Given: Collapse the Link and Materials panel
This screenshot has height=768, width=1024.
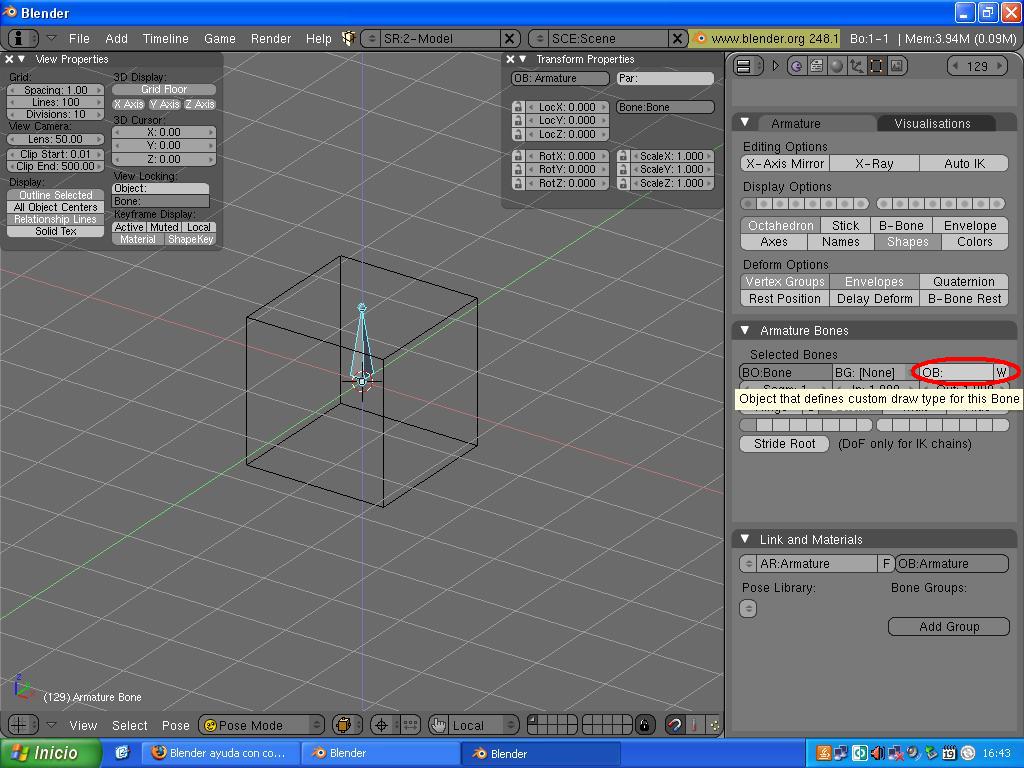Looking at the screenshot, I should click(x=744, y=539).
